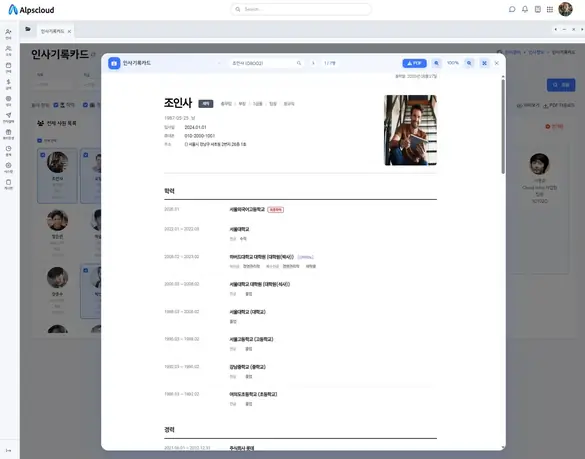Open the user profile avatar
585x459 pixels.
(x=565, y=9)
